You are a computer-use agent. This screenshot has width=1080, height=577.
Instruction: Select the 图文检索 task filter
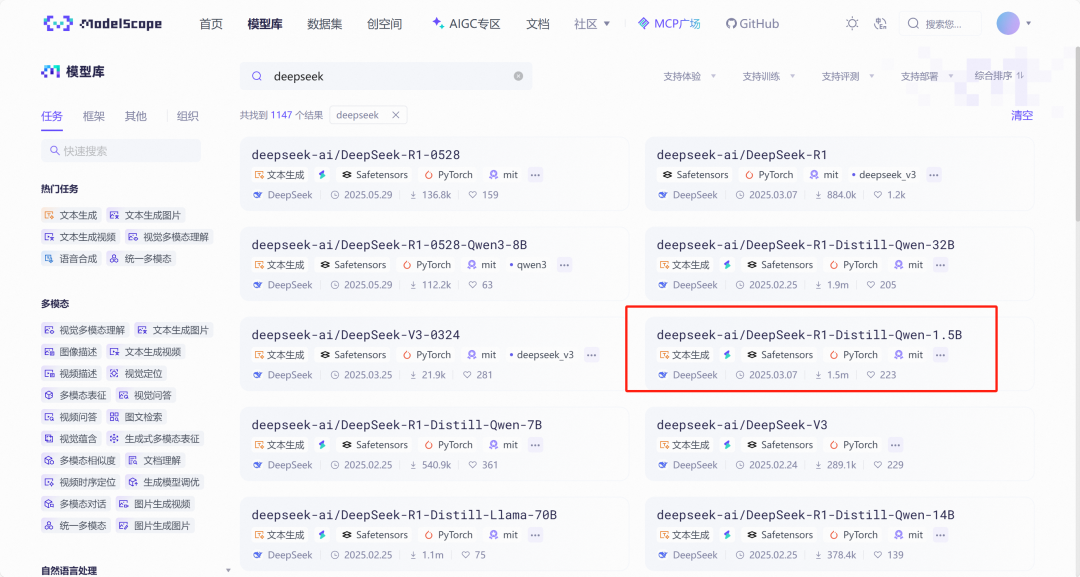(x=136, y=417)
